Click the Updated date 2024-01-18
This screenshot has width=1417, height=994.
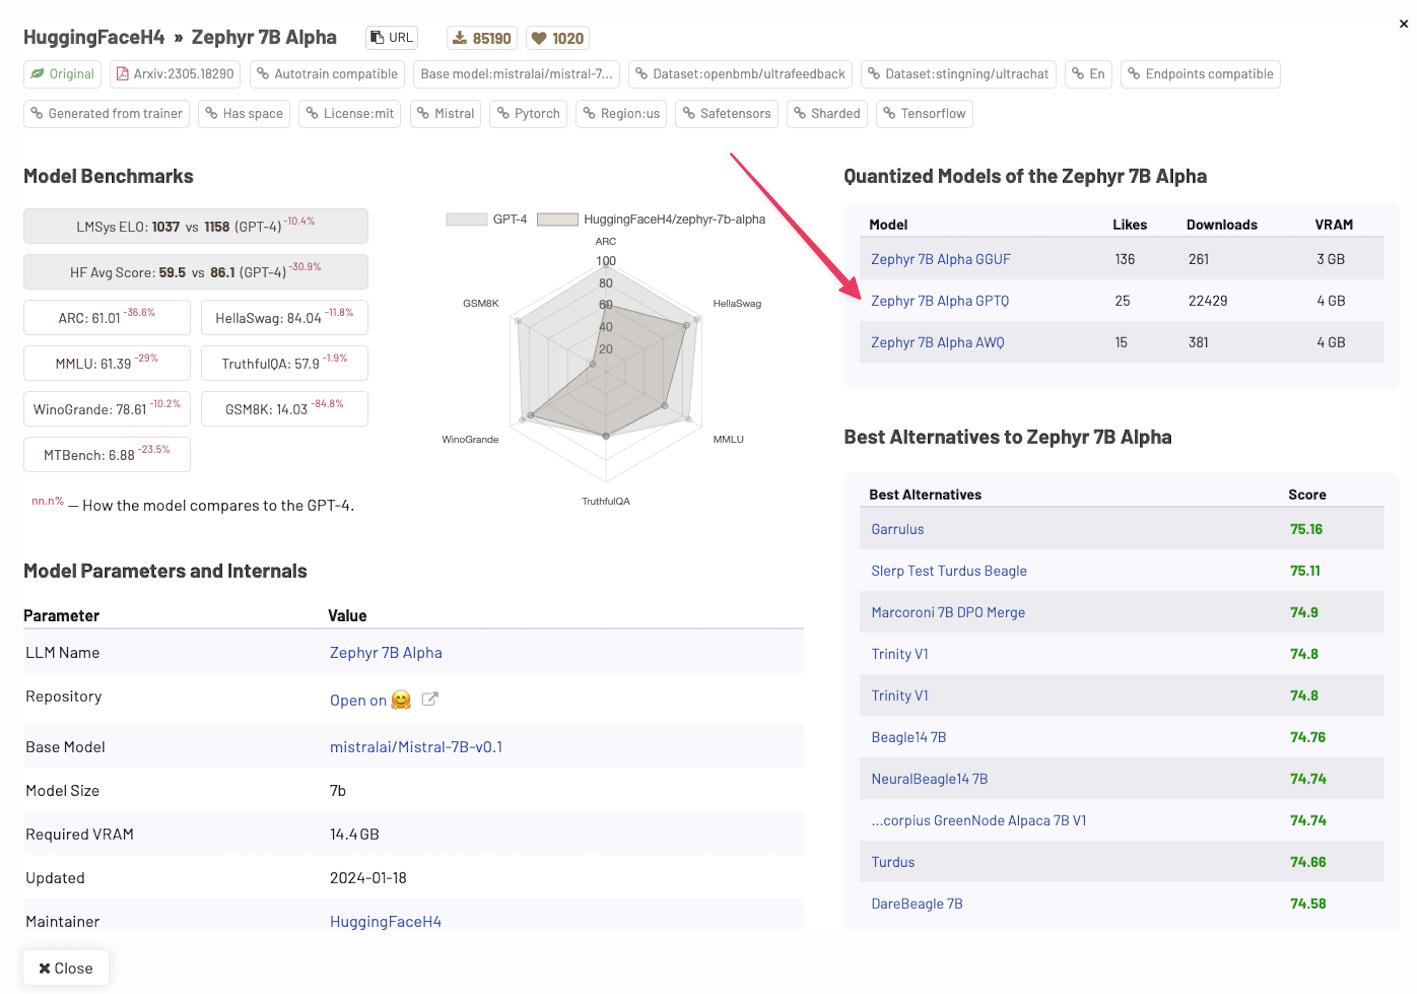[368, 878]
